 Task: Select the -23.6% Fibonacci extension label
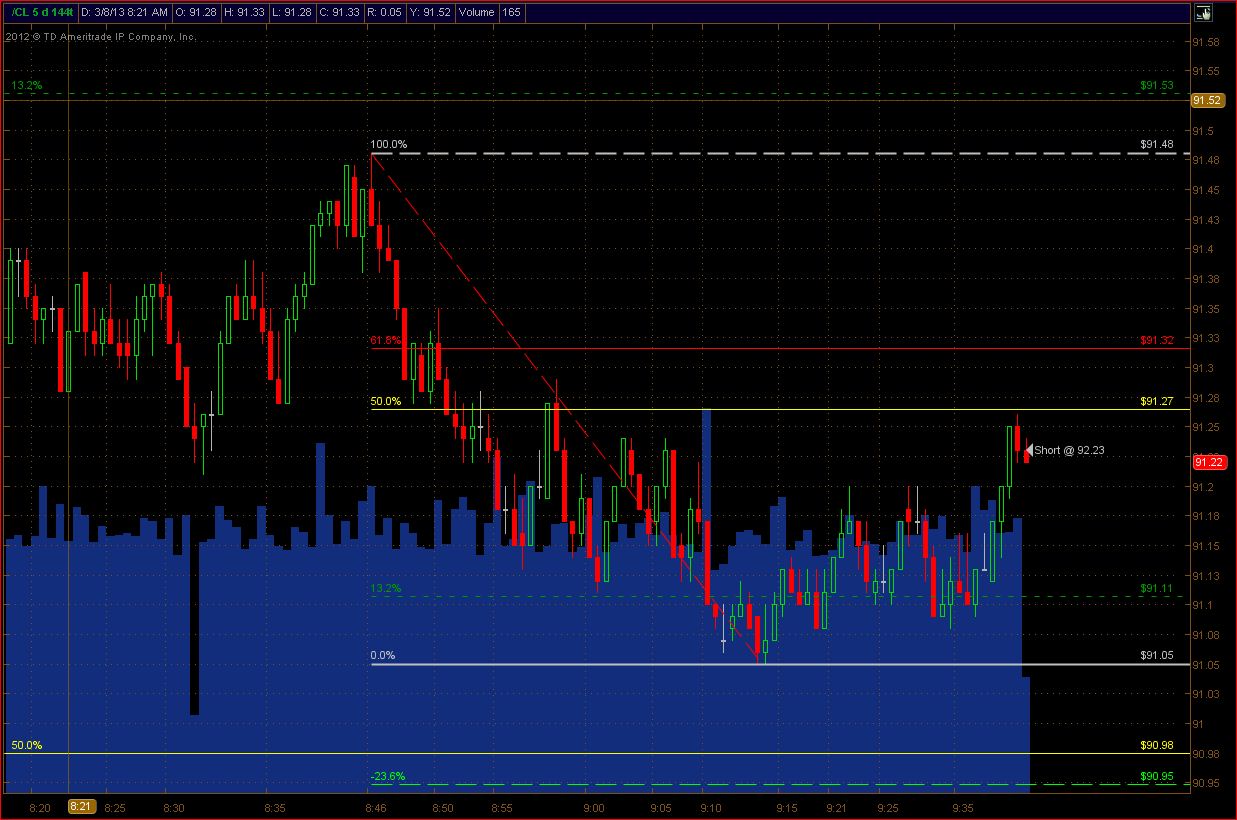(x=386, y=776)
